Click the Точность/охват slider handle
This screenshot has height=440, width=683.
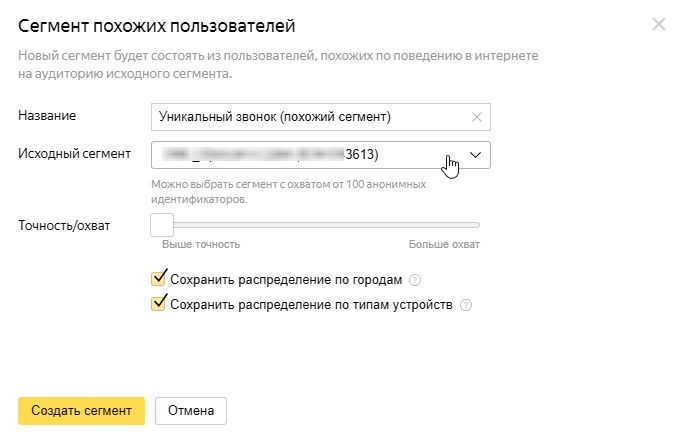pos(162,225)
